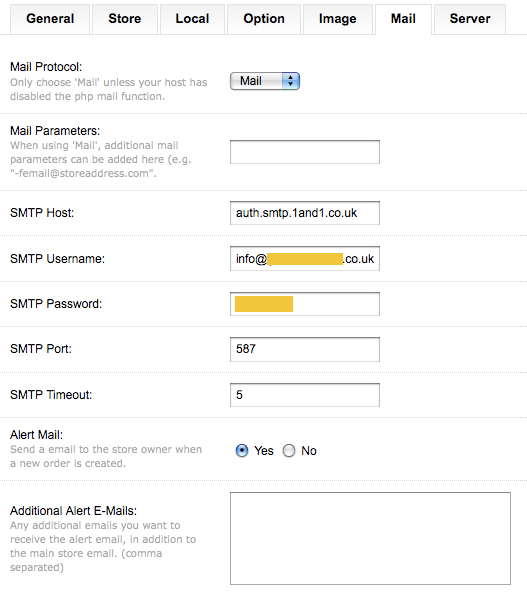Click the No label next to radio

coord(309,451)
